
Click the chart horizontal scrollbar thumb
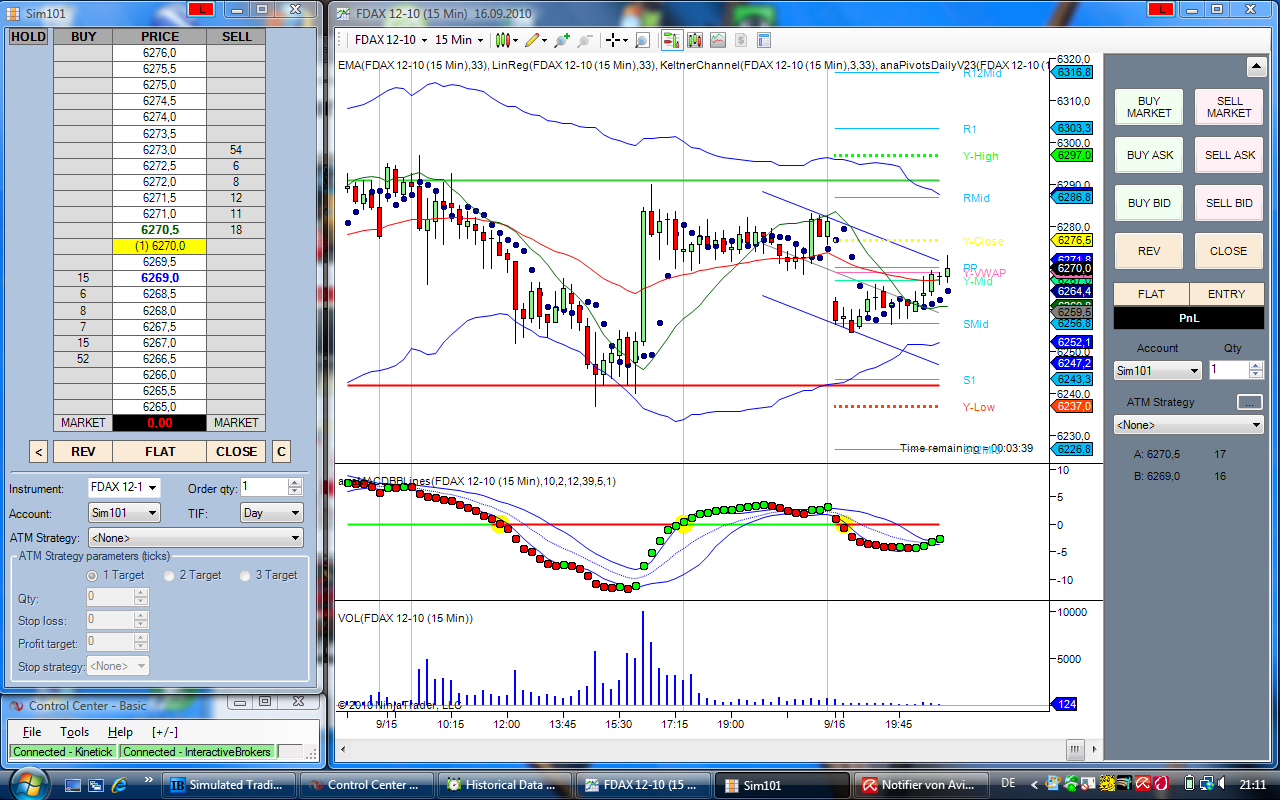point(1075,749)
